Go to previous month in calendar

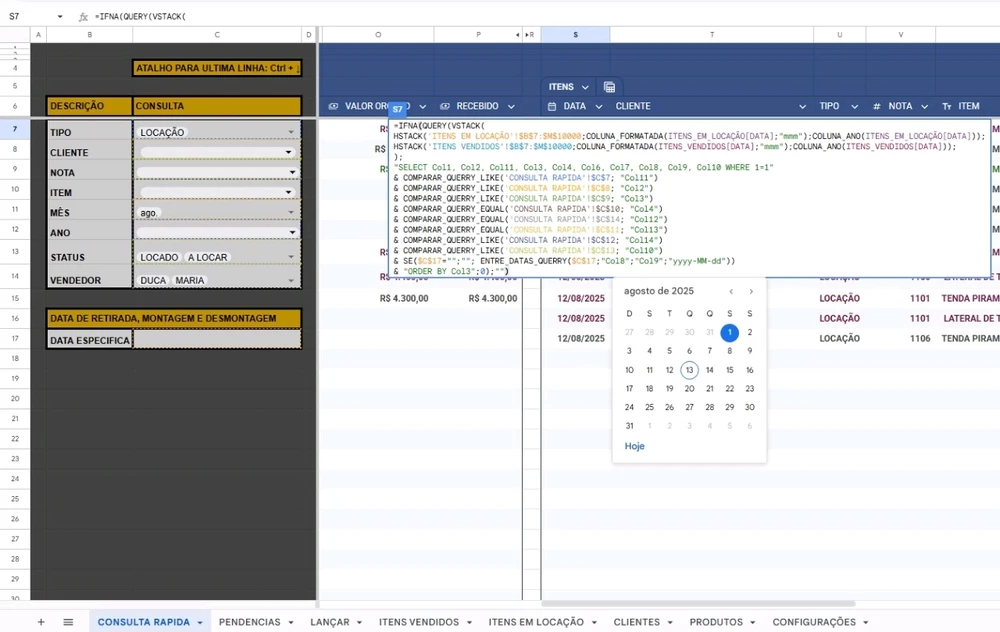pyautogui.click(x=731, y=291)
